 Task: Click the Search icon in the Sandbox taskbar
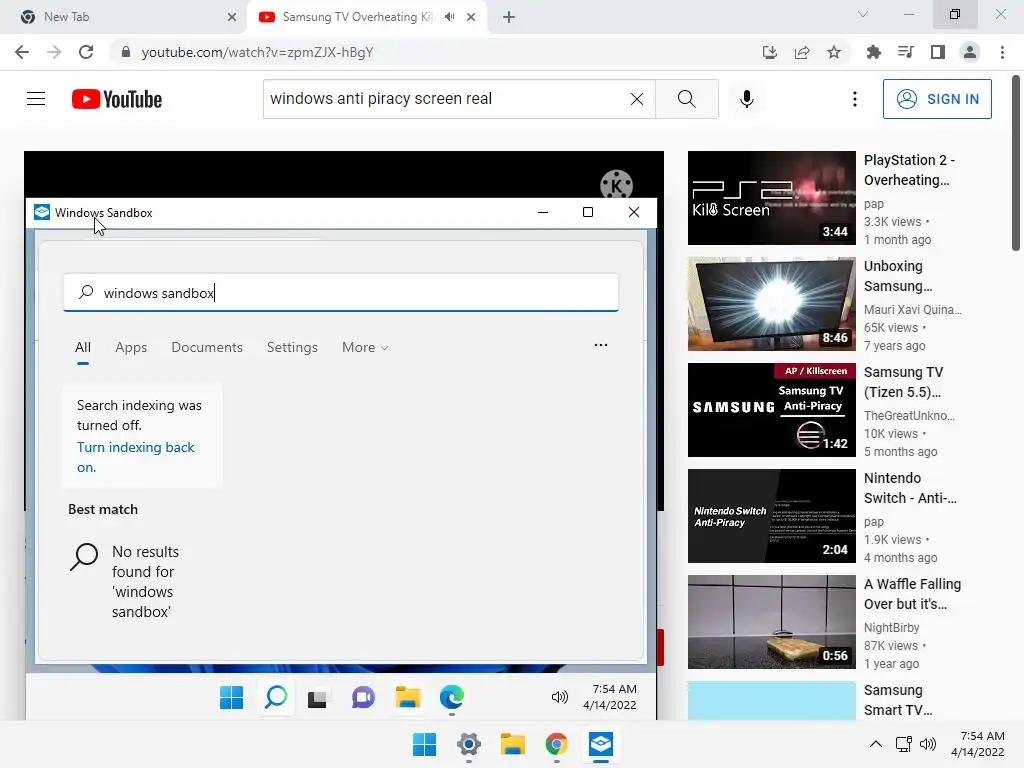coord(276,697)
